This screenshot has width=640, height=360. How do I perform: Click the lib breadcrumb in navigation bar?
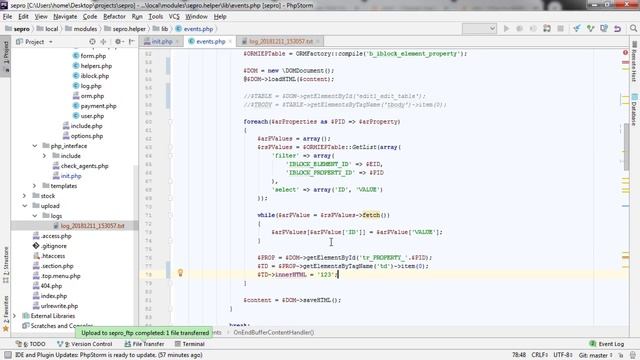coord(161,29)
